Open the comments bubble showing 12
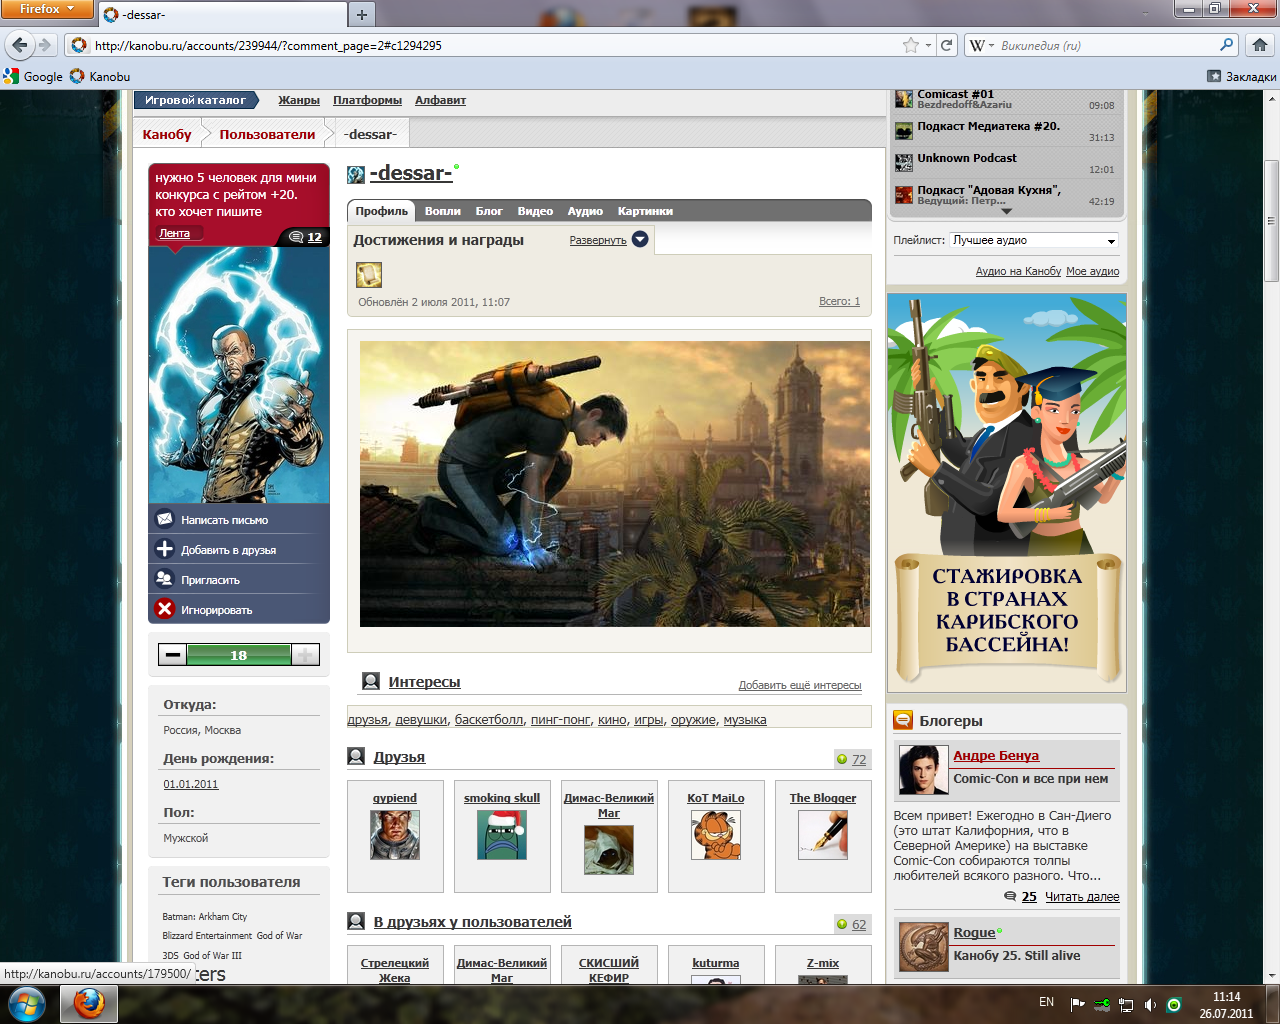This screenshot has width=1280, height=1024. (305, 237)
